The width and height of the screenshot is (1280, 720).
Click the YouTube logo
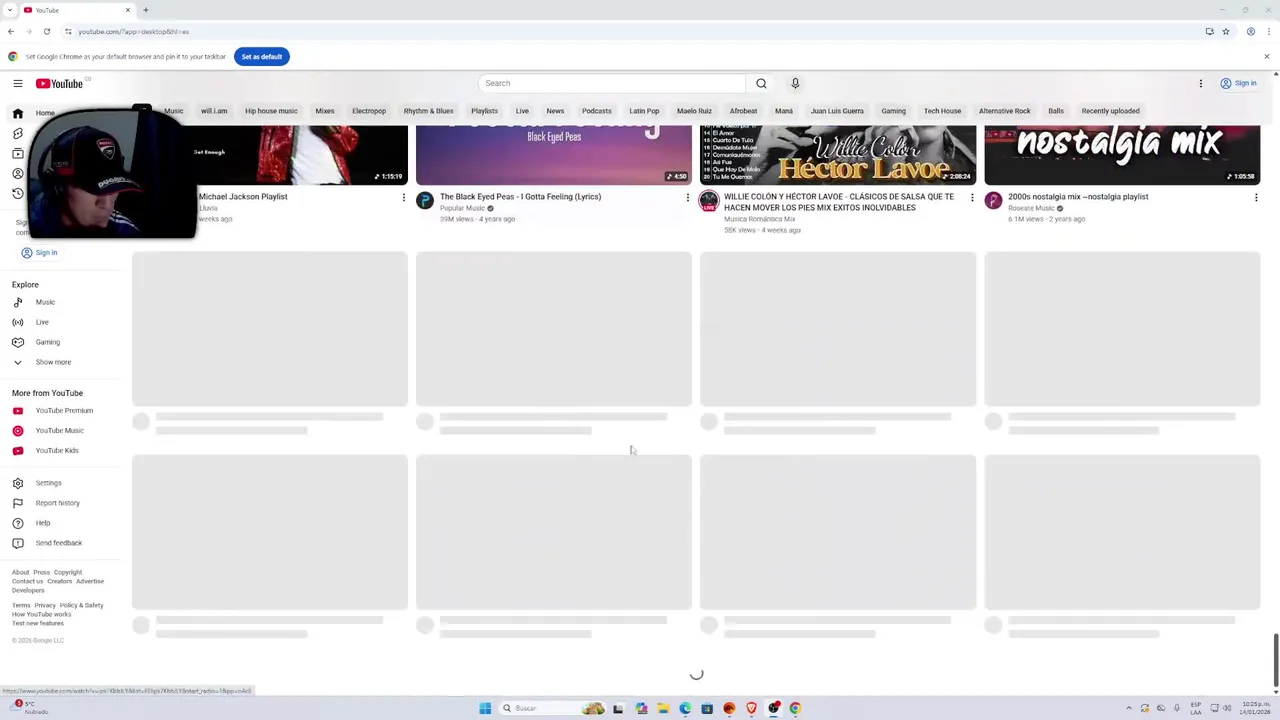[x=60, y=84]
